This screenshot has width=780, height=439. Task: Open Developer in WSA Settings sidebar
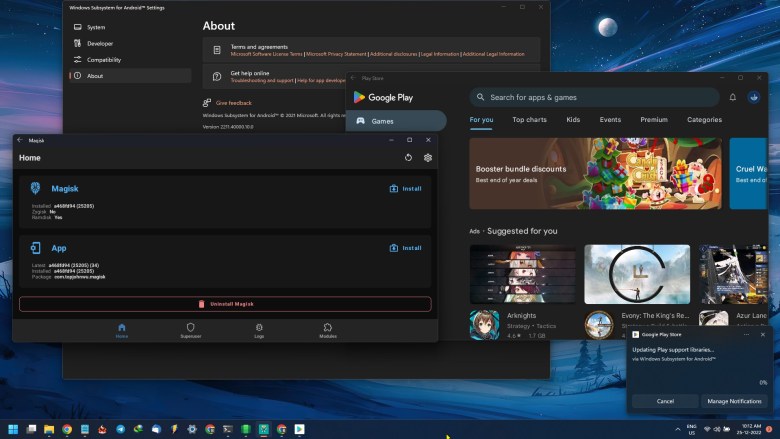coord(130,43)
